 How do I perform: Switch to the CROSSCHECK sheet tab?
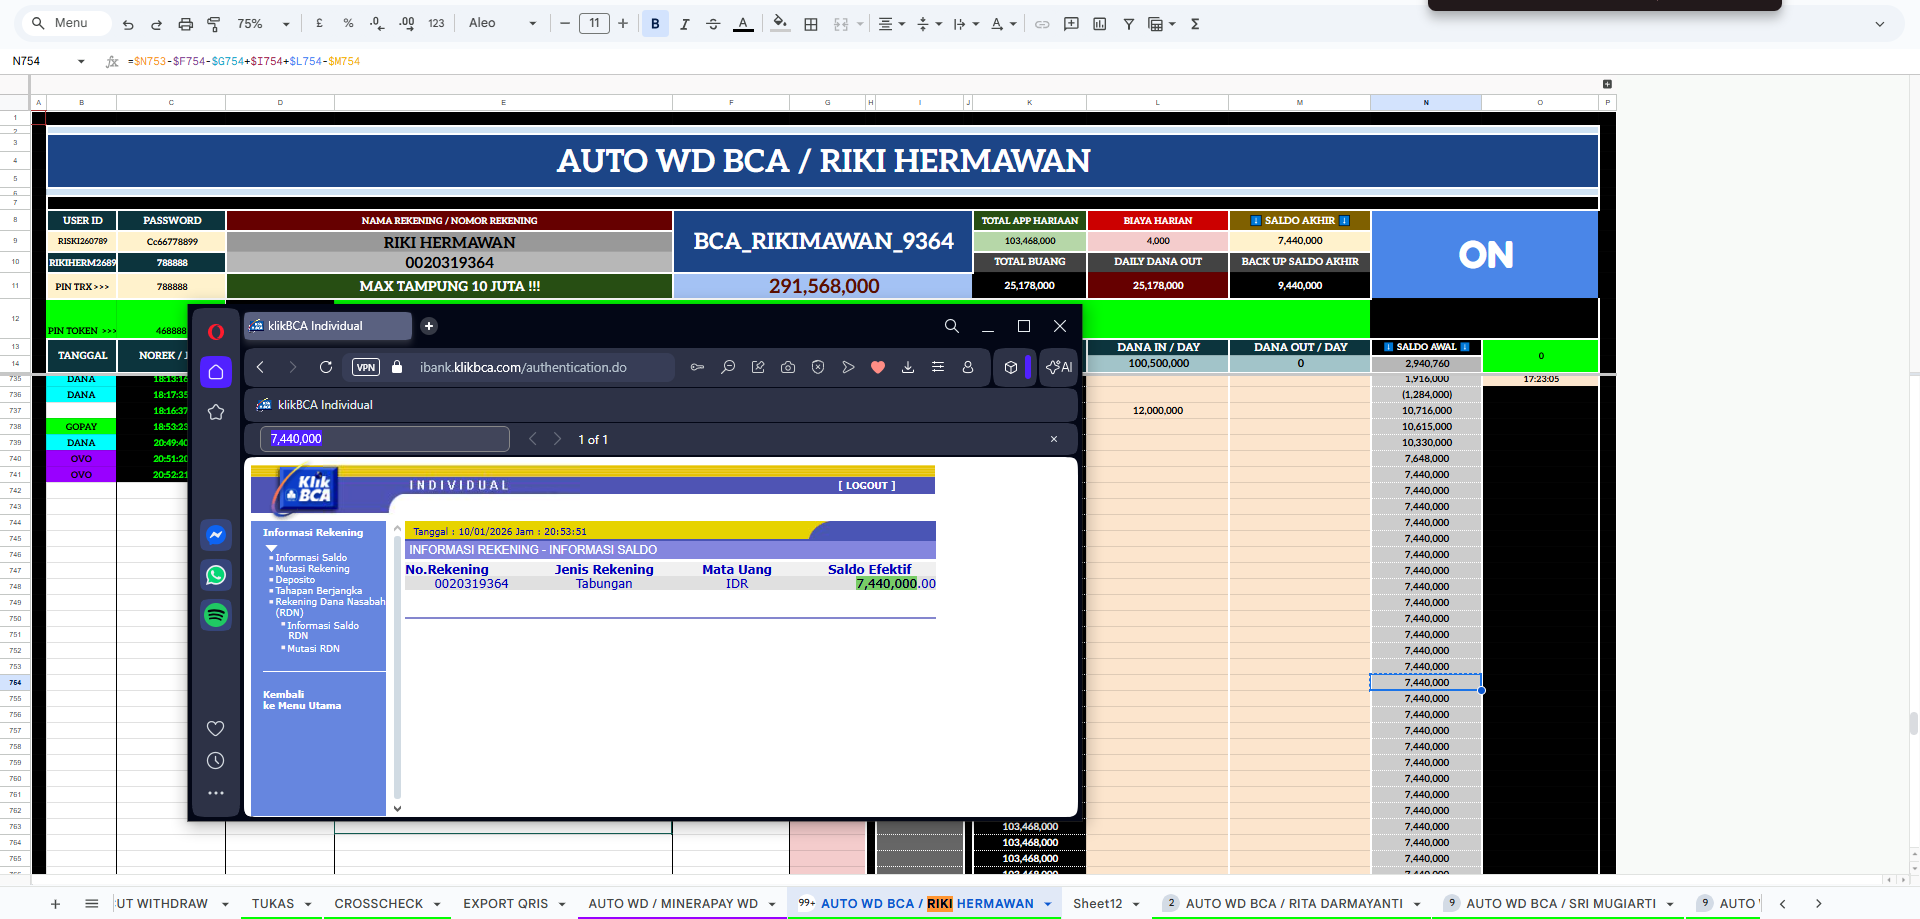click(x=378, y=903)
